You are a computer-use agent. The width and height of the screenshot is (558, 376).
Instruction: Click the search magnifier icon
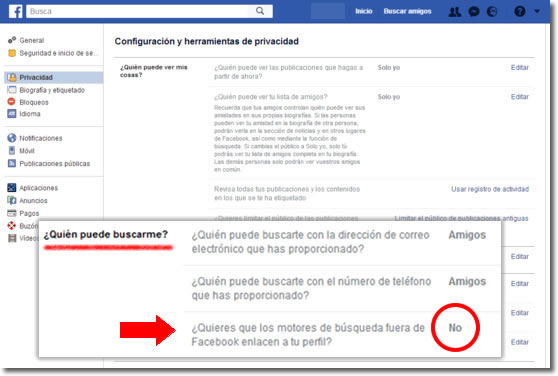tap(260, 11)
